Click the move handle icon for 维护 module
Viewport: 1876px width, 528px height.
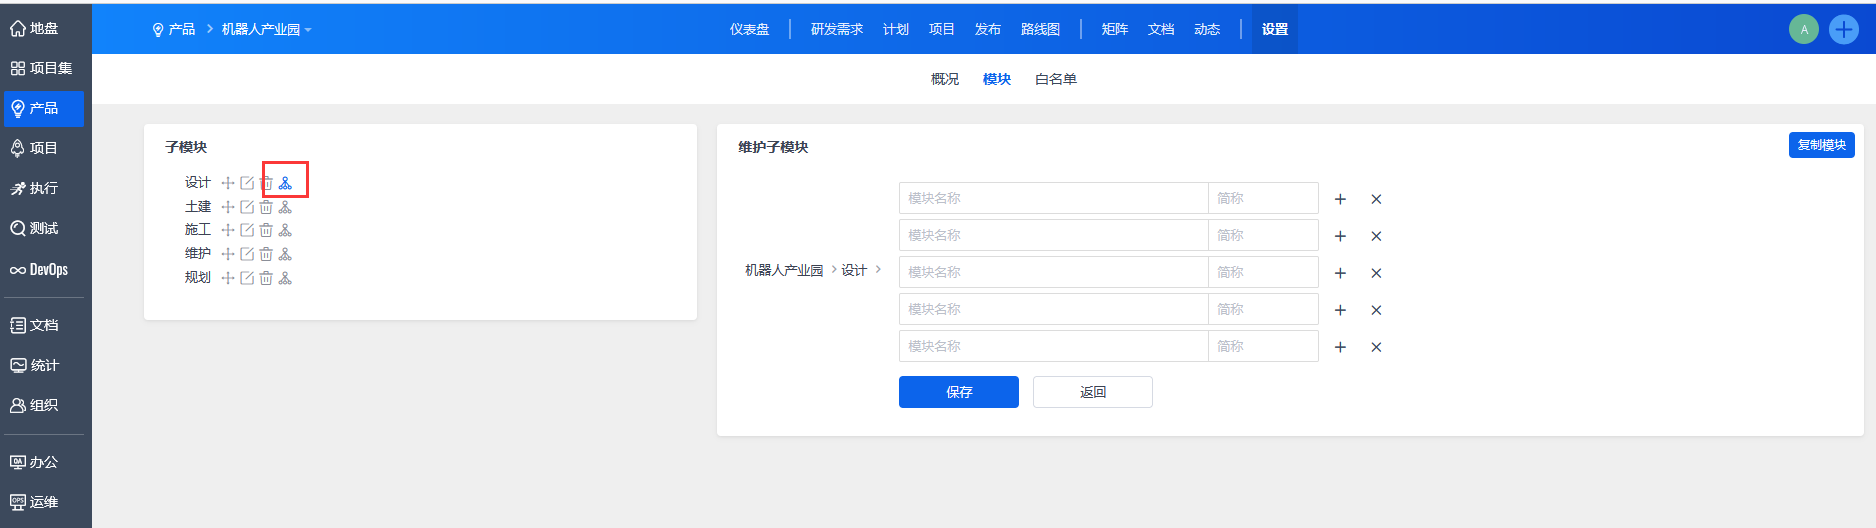[228, 254]
